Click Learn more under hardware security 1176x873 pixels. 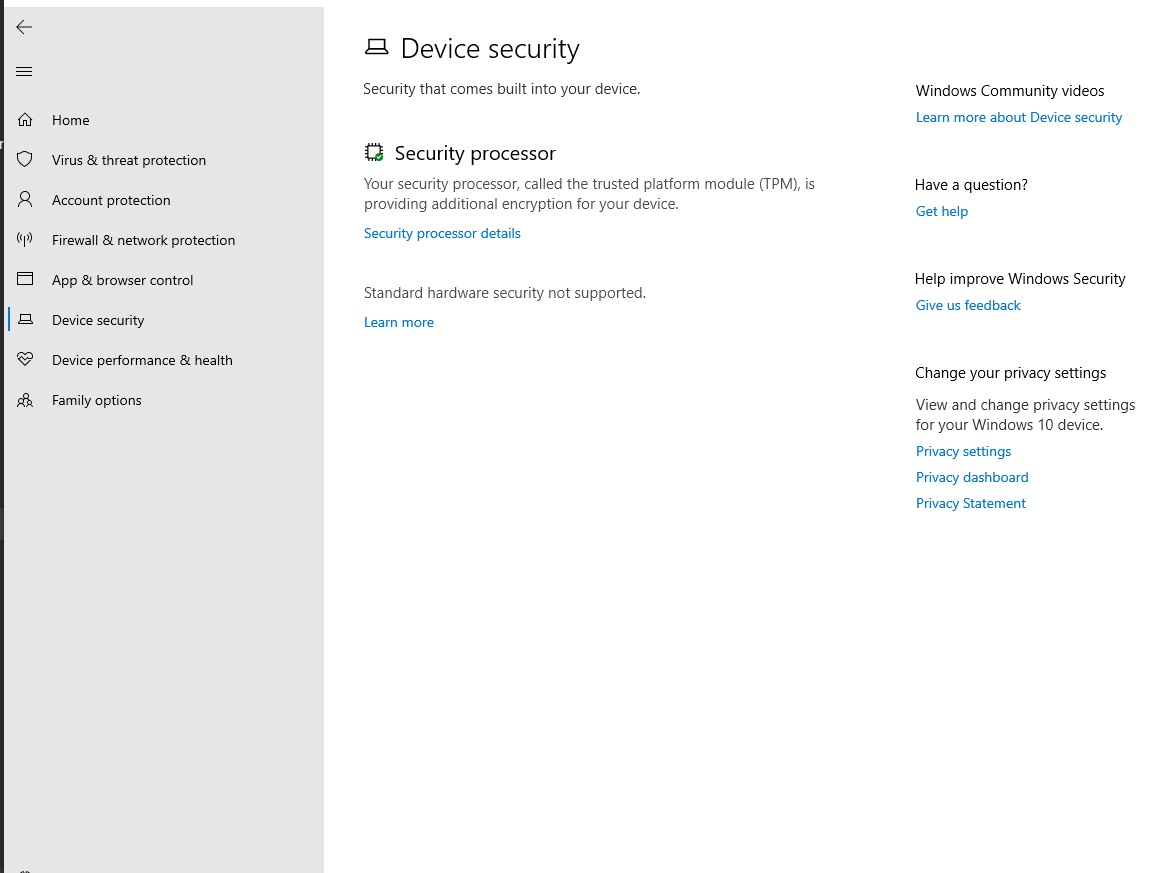(x=399, y=322)
